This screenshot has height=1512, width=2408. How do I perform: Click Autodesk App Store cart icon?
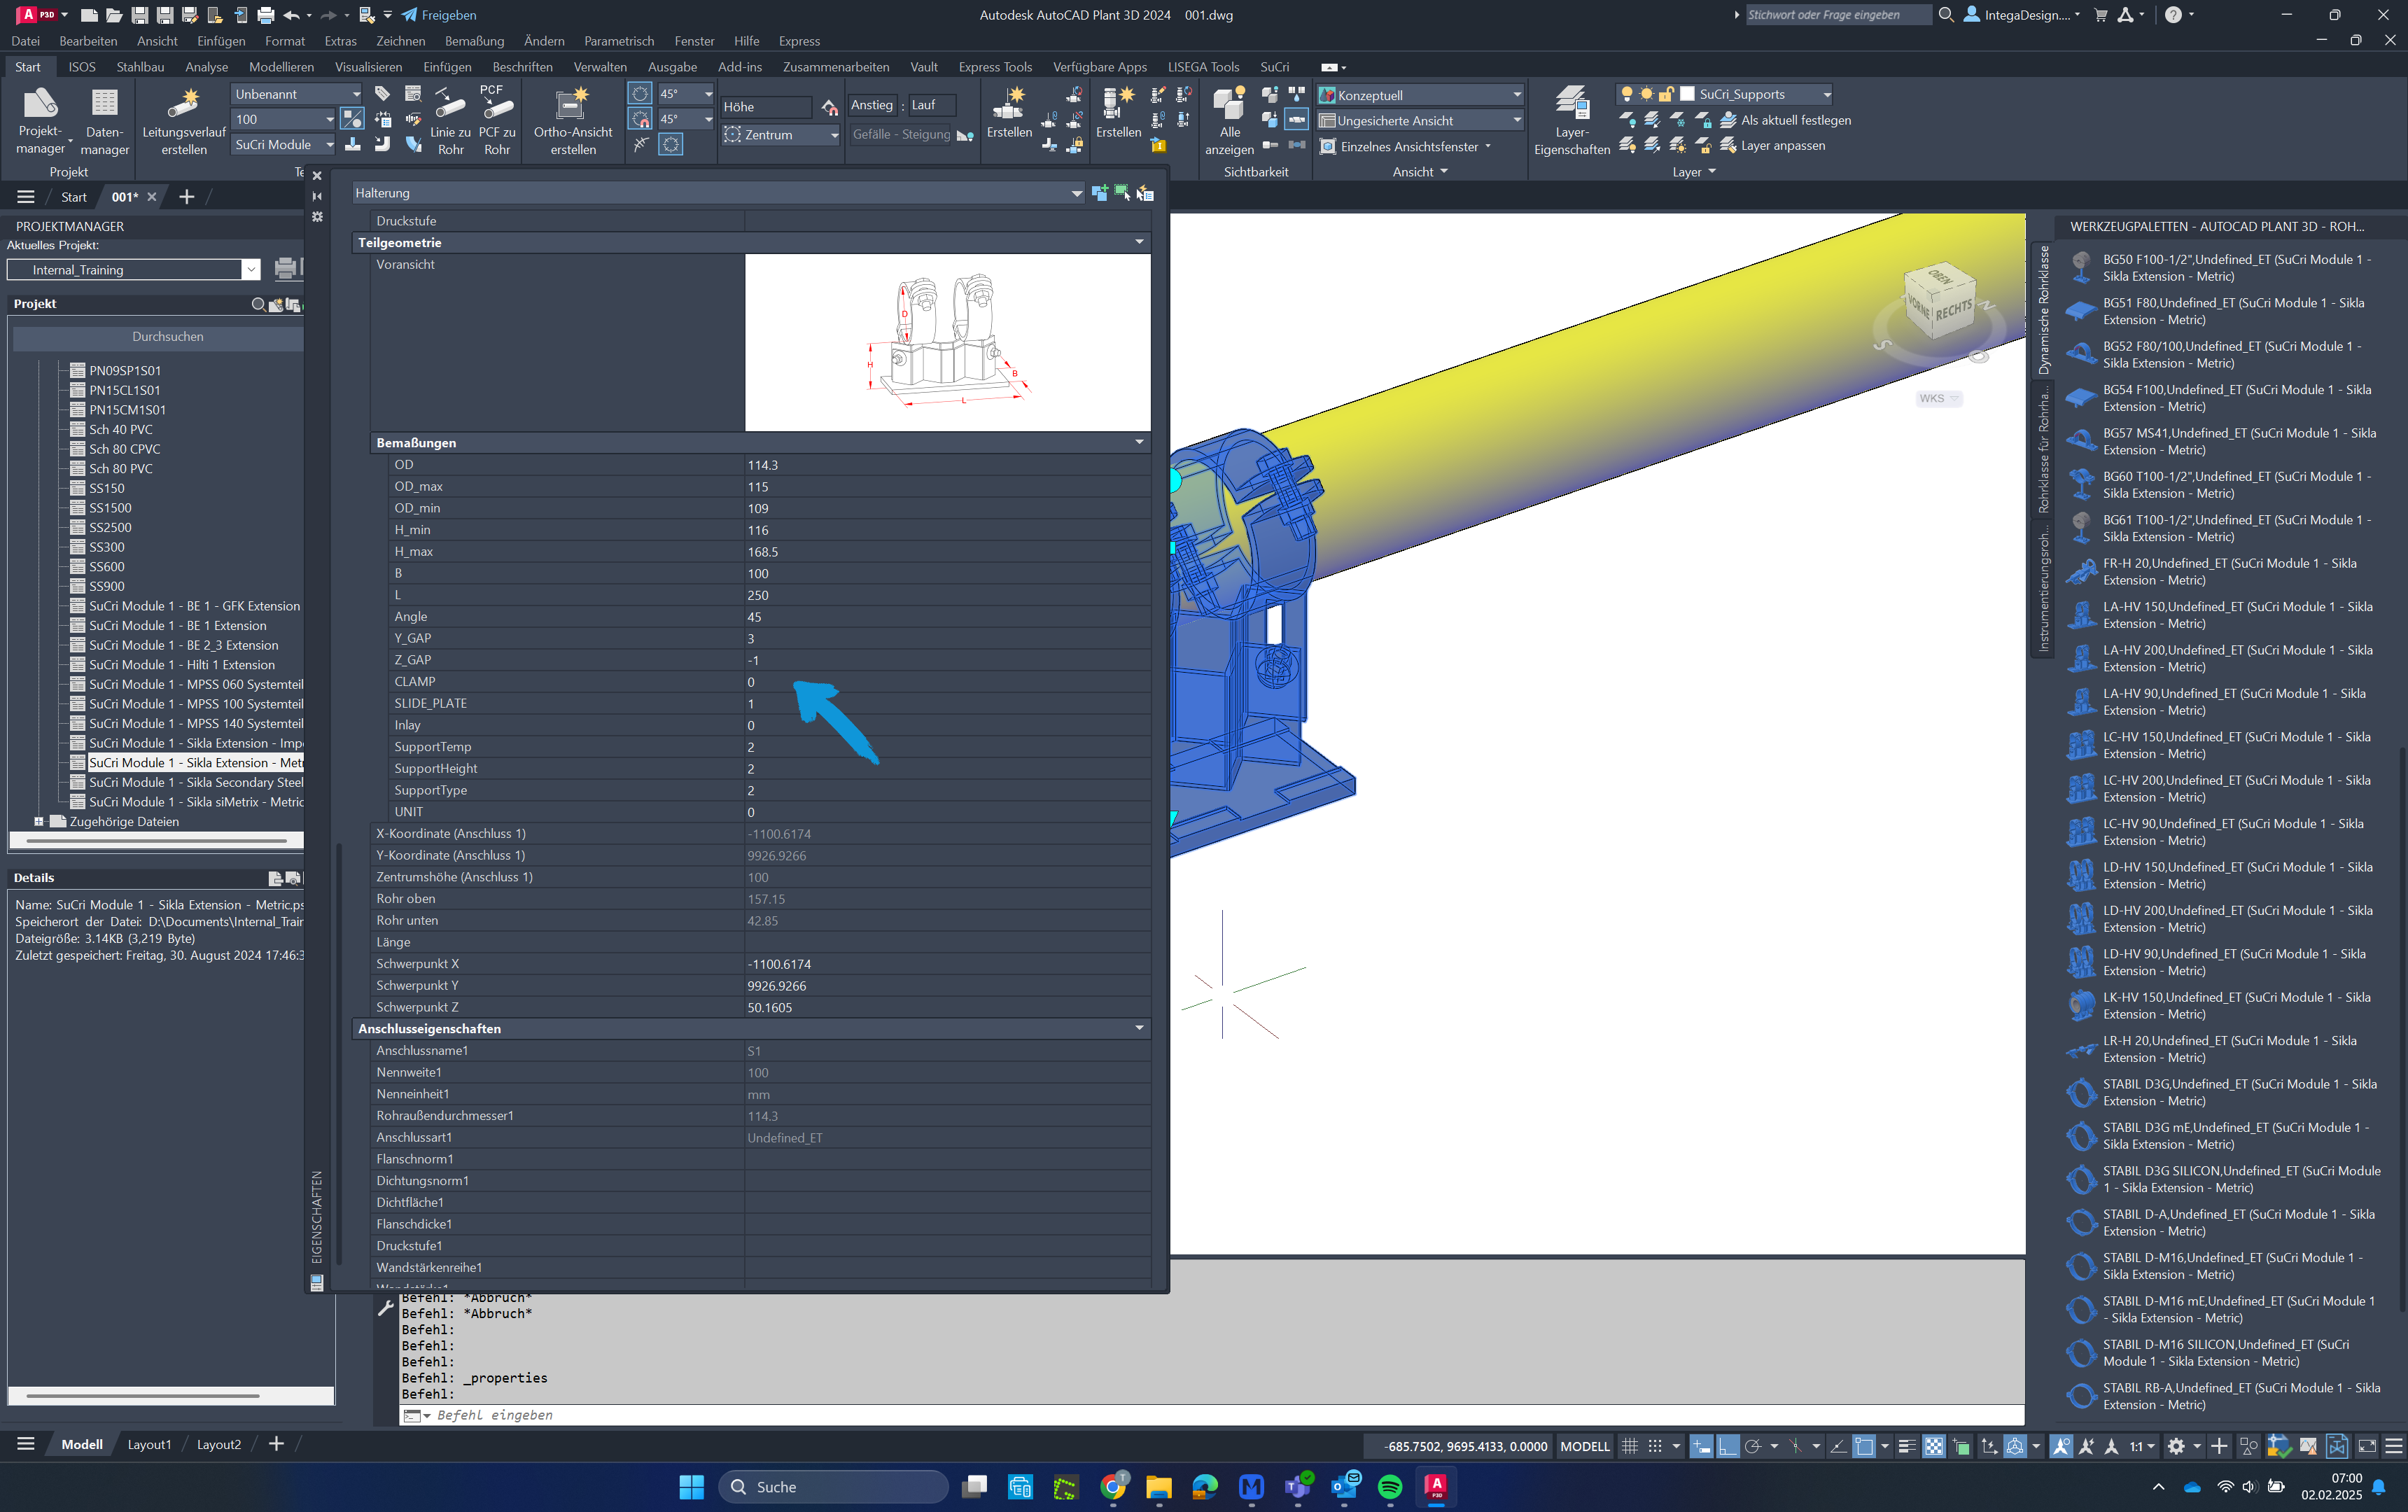pos(2100,15)
